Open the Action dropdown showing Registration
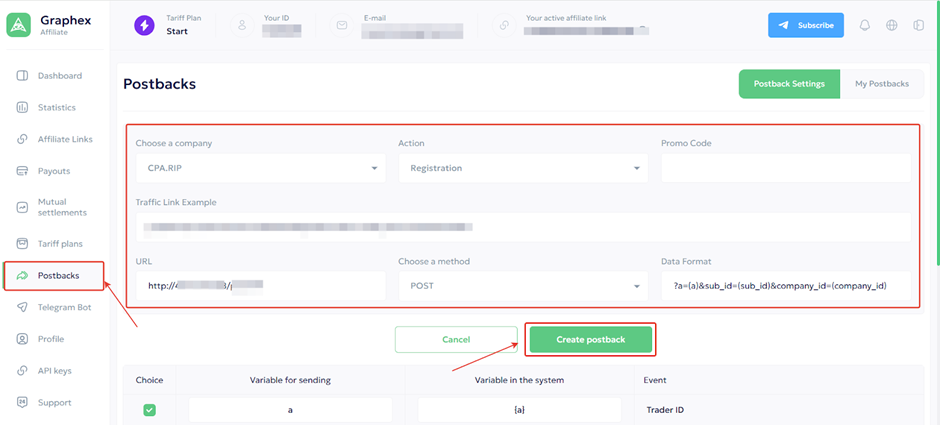This screenshot has width=940, height=425. (x=523, y=168)
